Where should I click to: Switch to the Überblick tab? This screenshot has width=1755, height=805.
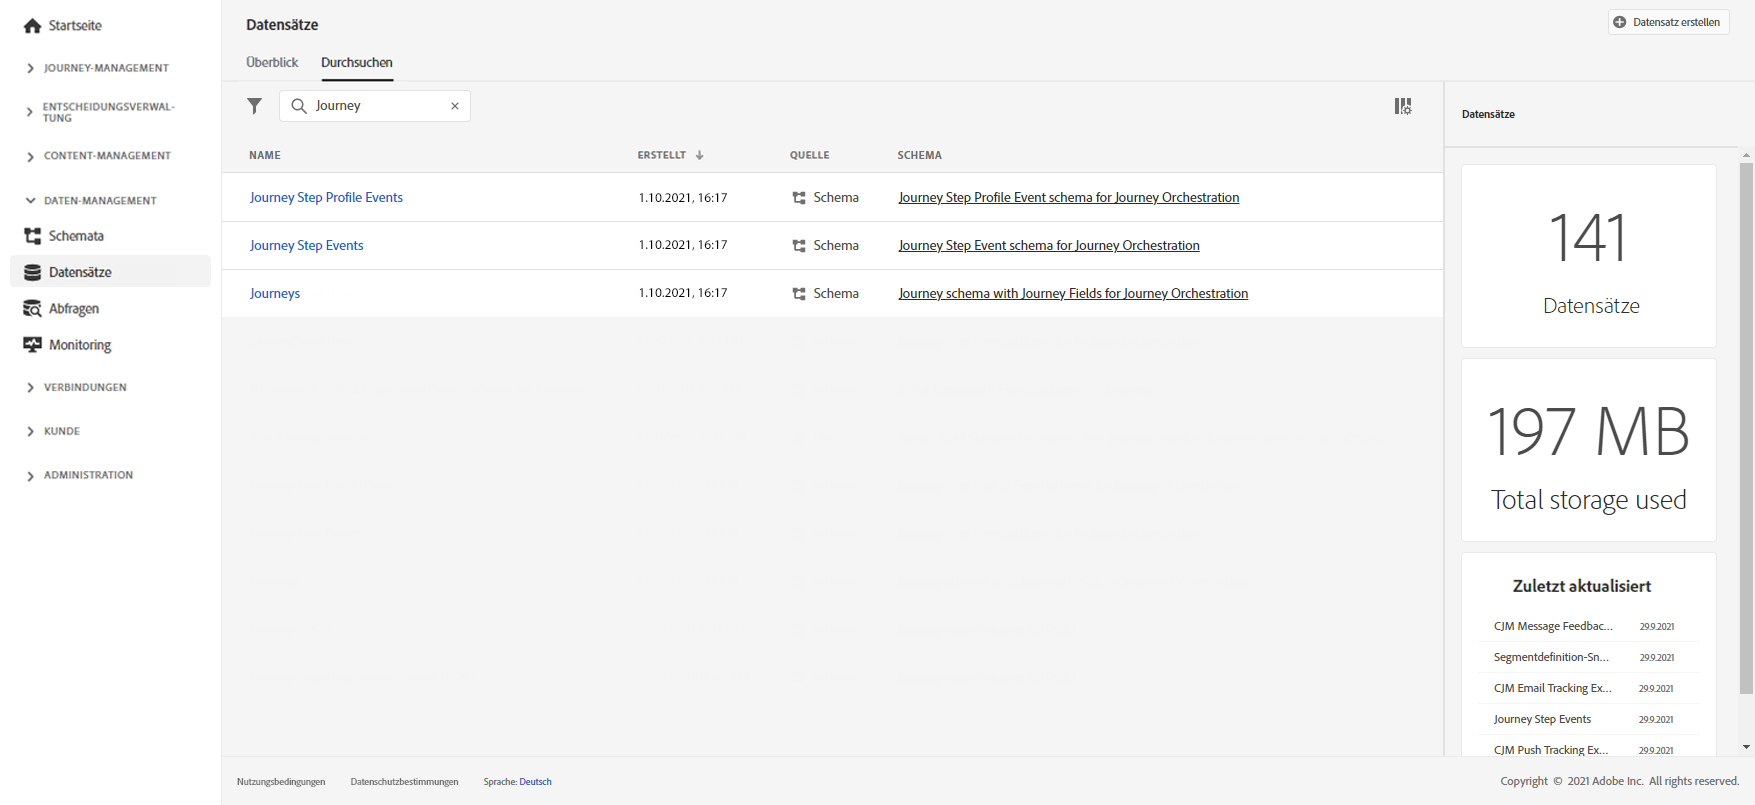(x=272, y=62)
